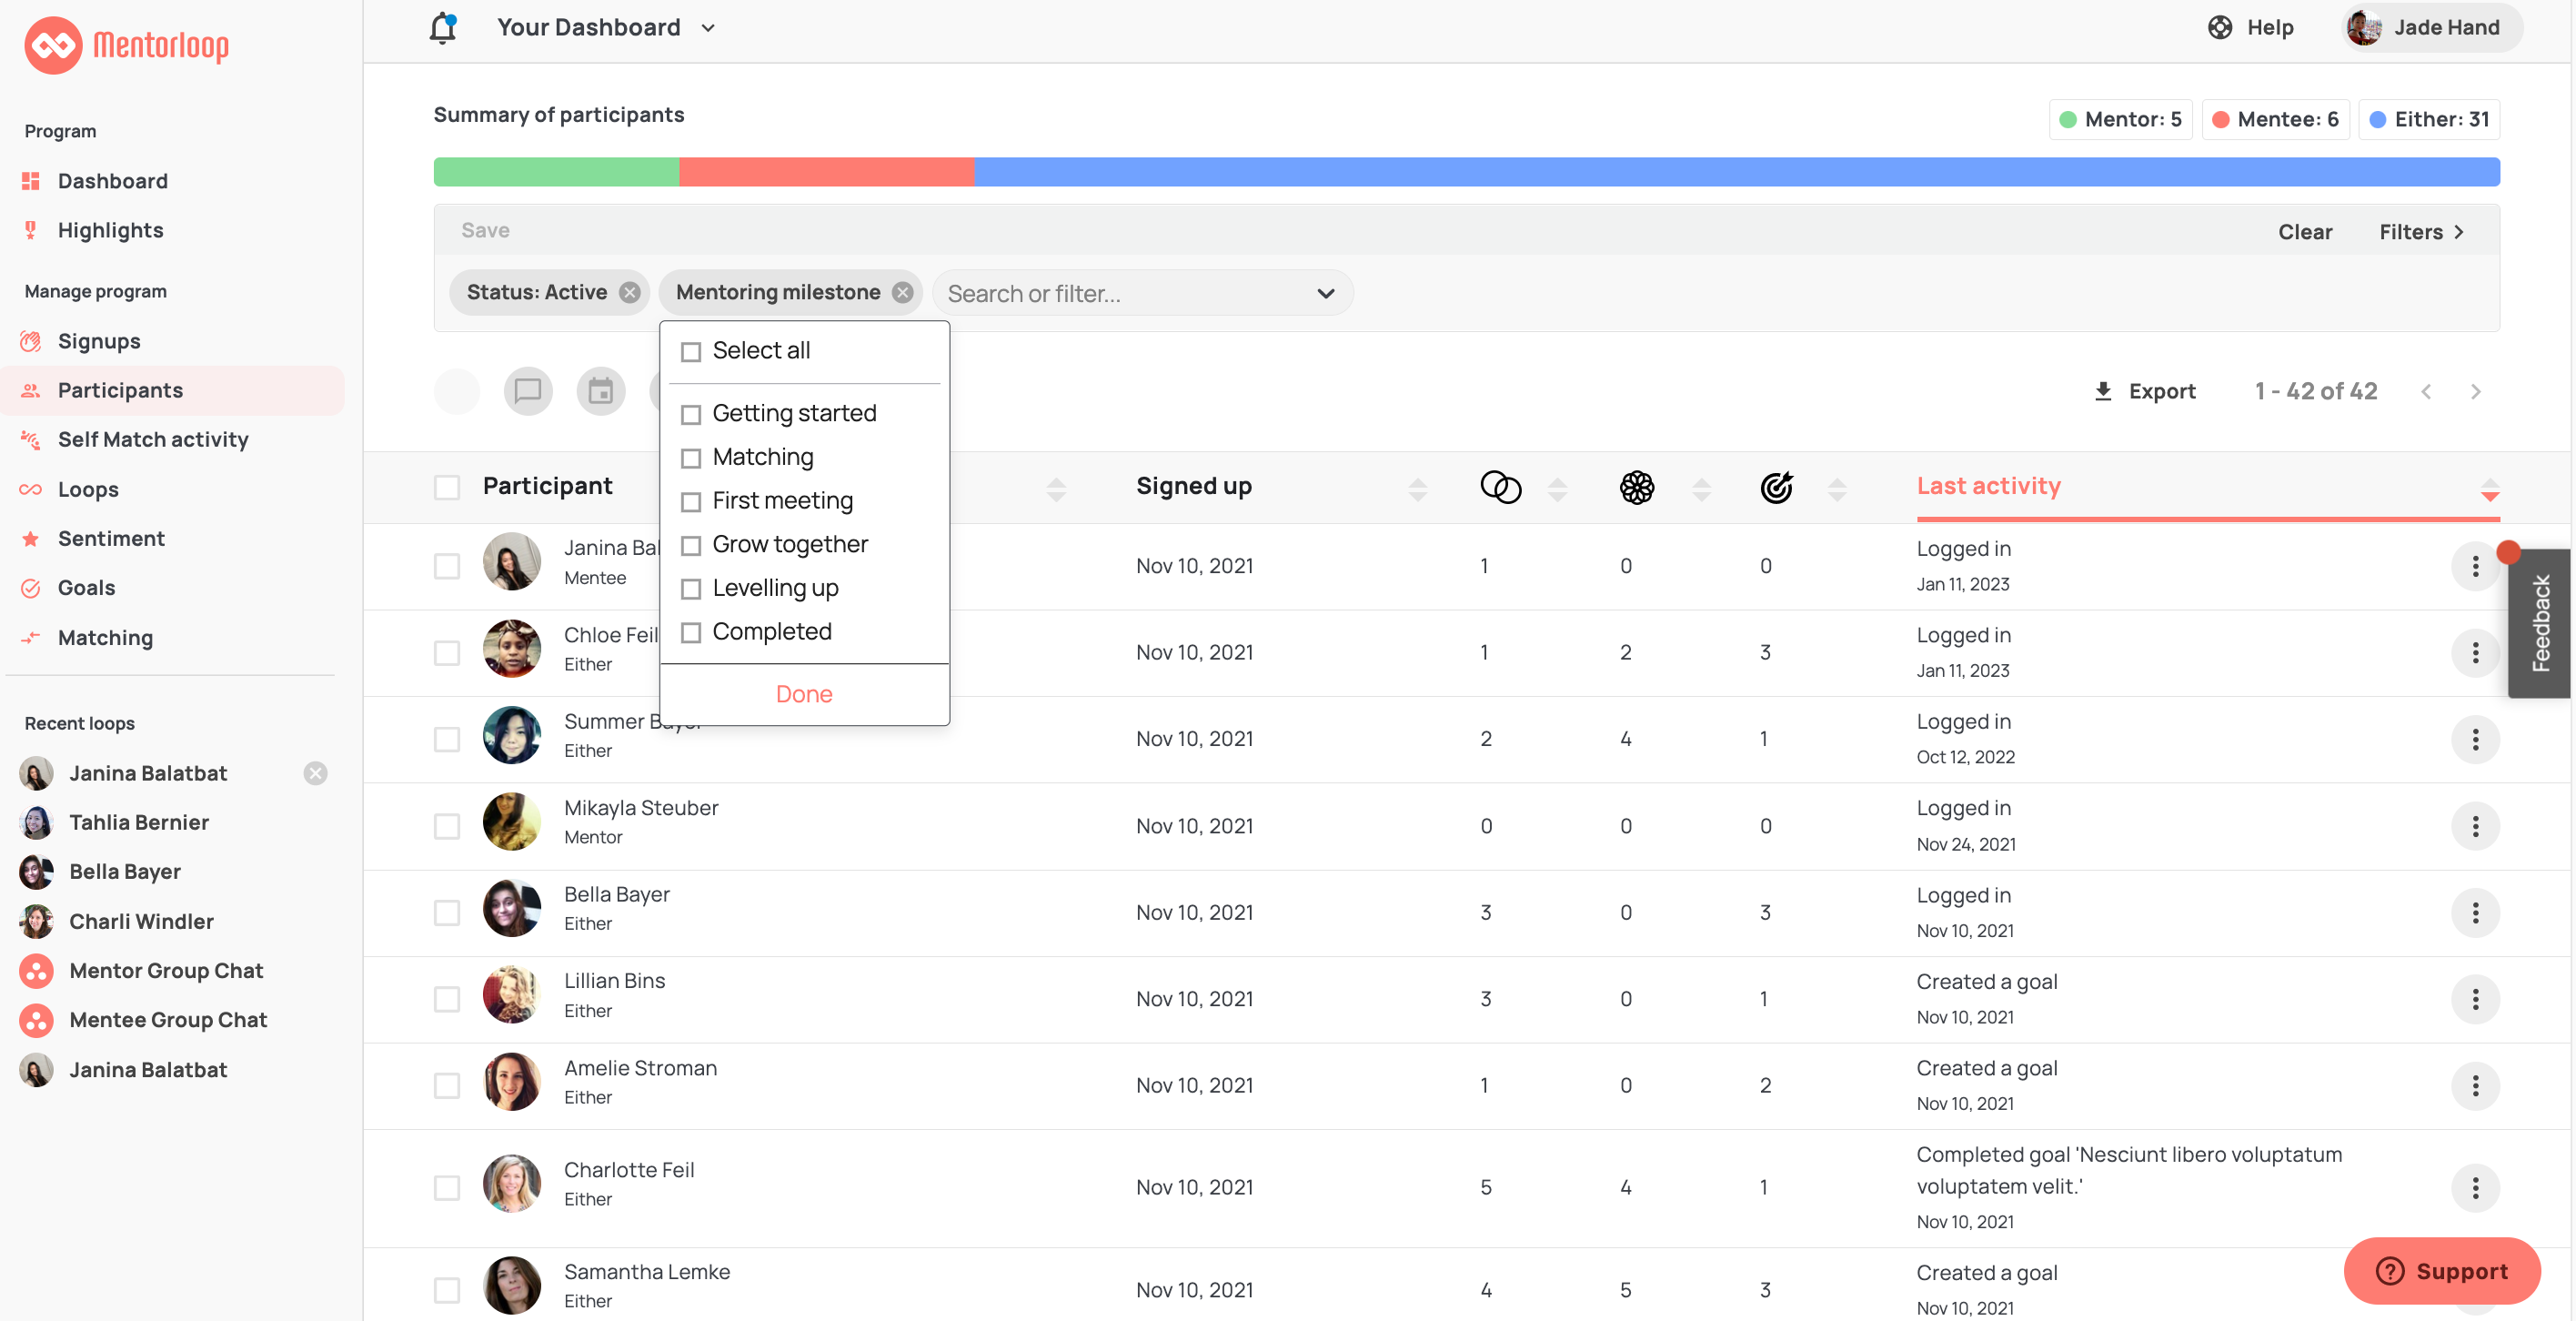Toggle the Participant column sort arrows
The image size is (2576, 1321).
click(1055, 489)
